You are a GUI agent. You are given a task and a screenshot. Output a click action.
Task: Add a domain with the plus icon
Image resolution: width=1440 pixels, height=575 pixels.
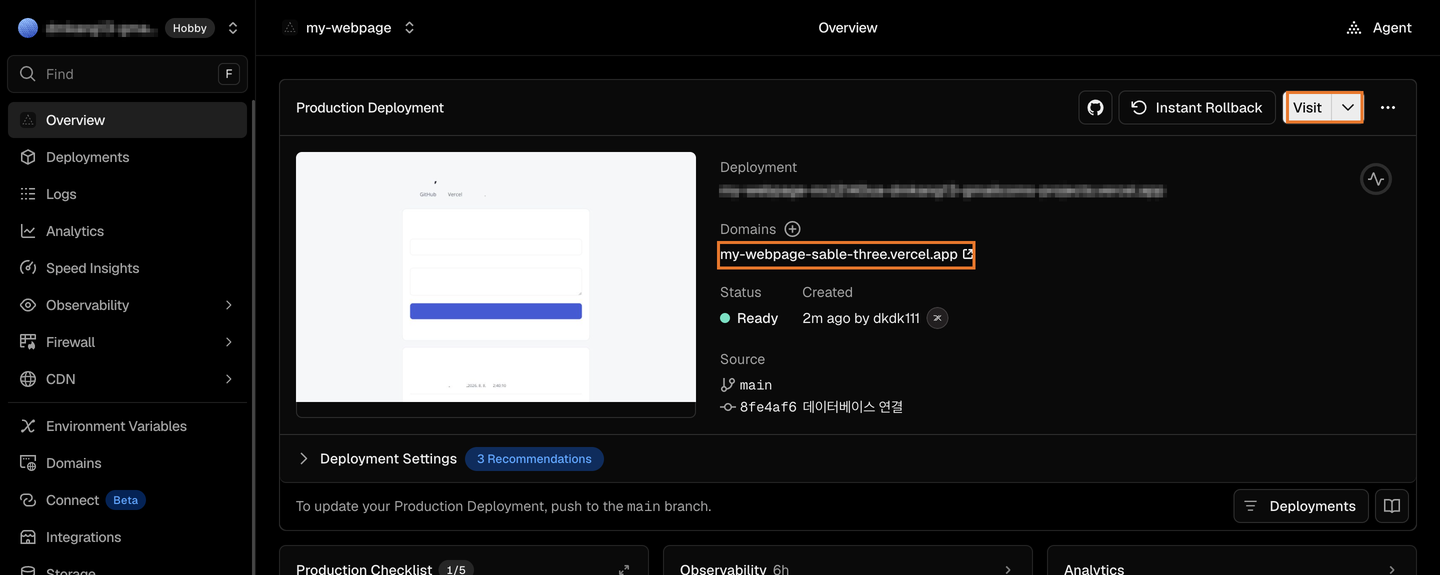pos(792,229)
